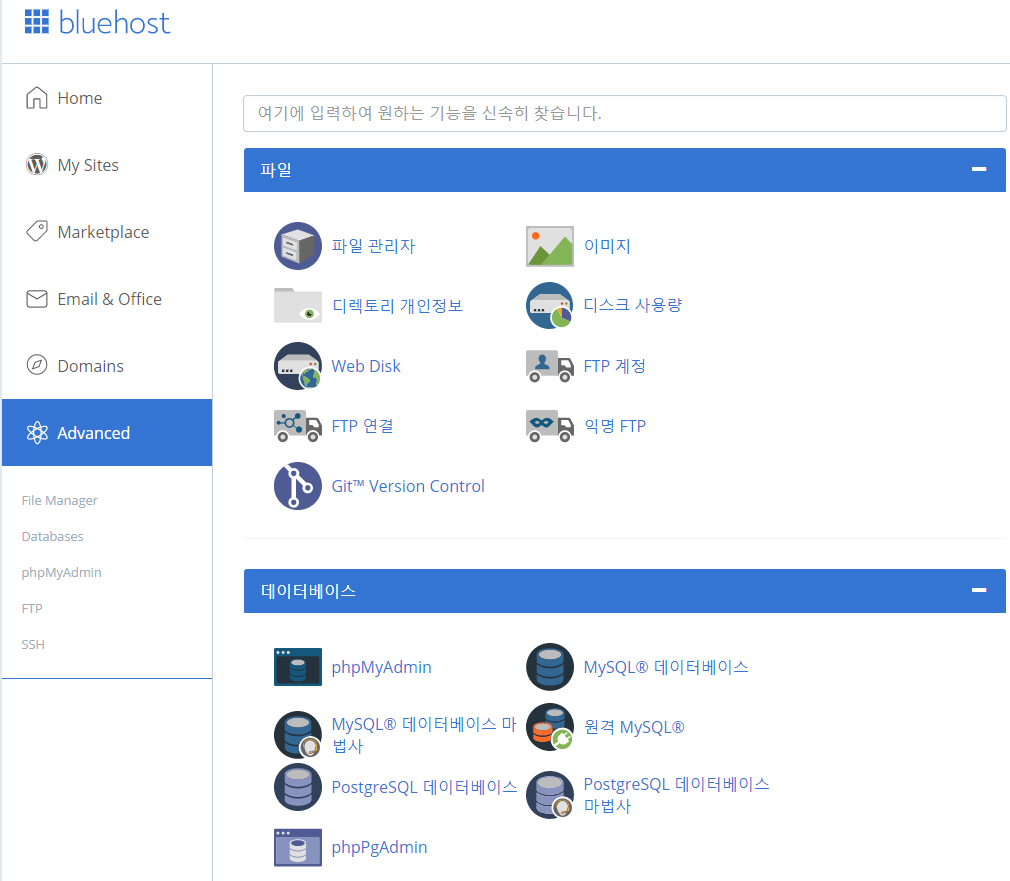The height and width of the screenshot is (881, 1010).
Task: Click the Home house icon in sidebar
Action: tap(37, 98)
